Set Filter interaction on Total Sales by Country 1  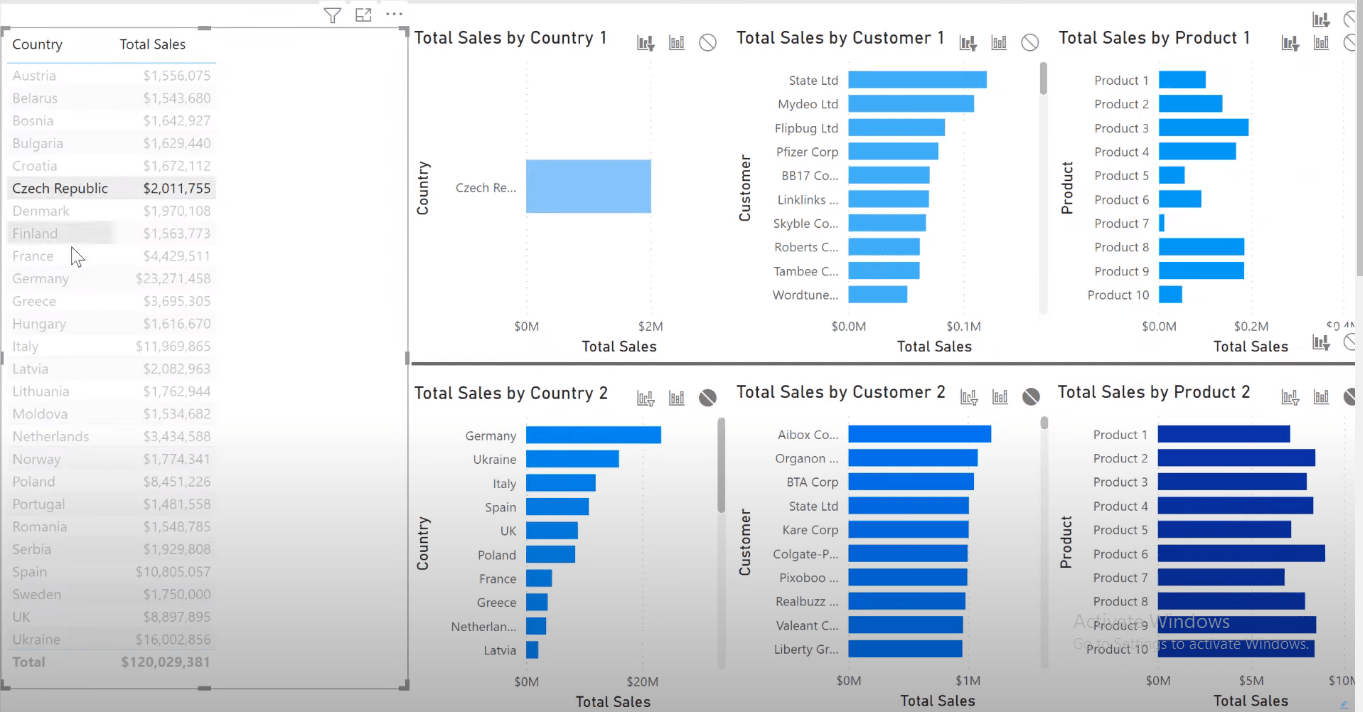[646, 43]
